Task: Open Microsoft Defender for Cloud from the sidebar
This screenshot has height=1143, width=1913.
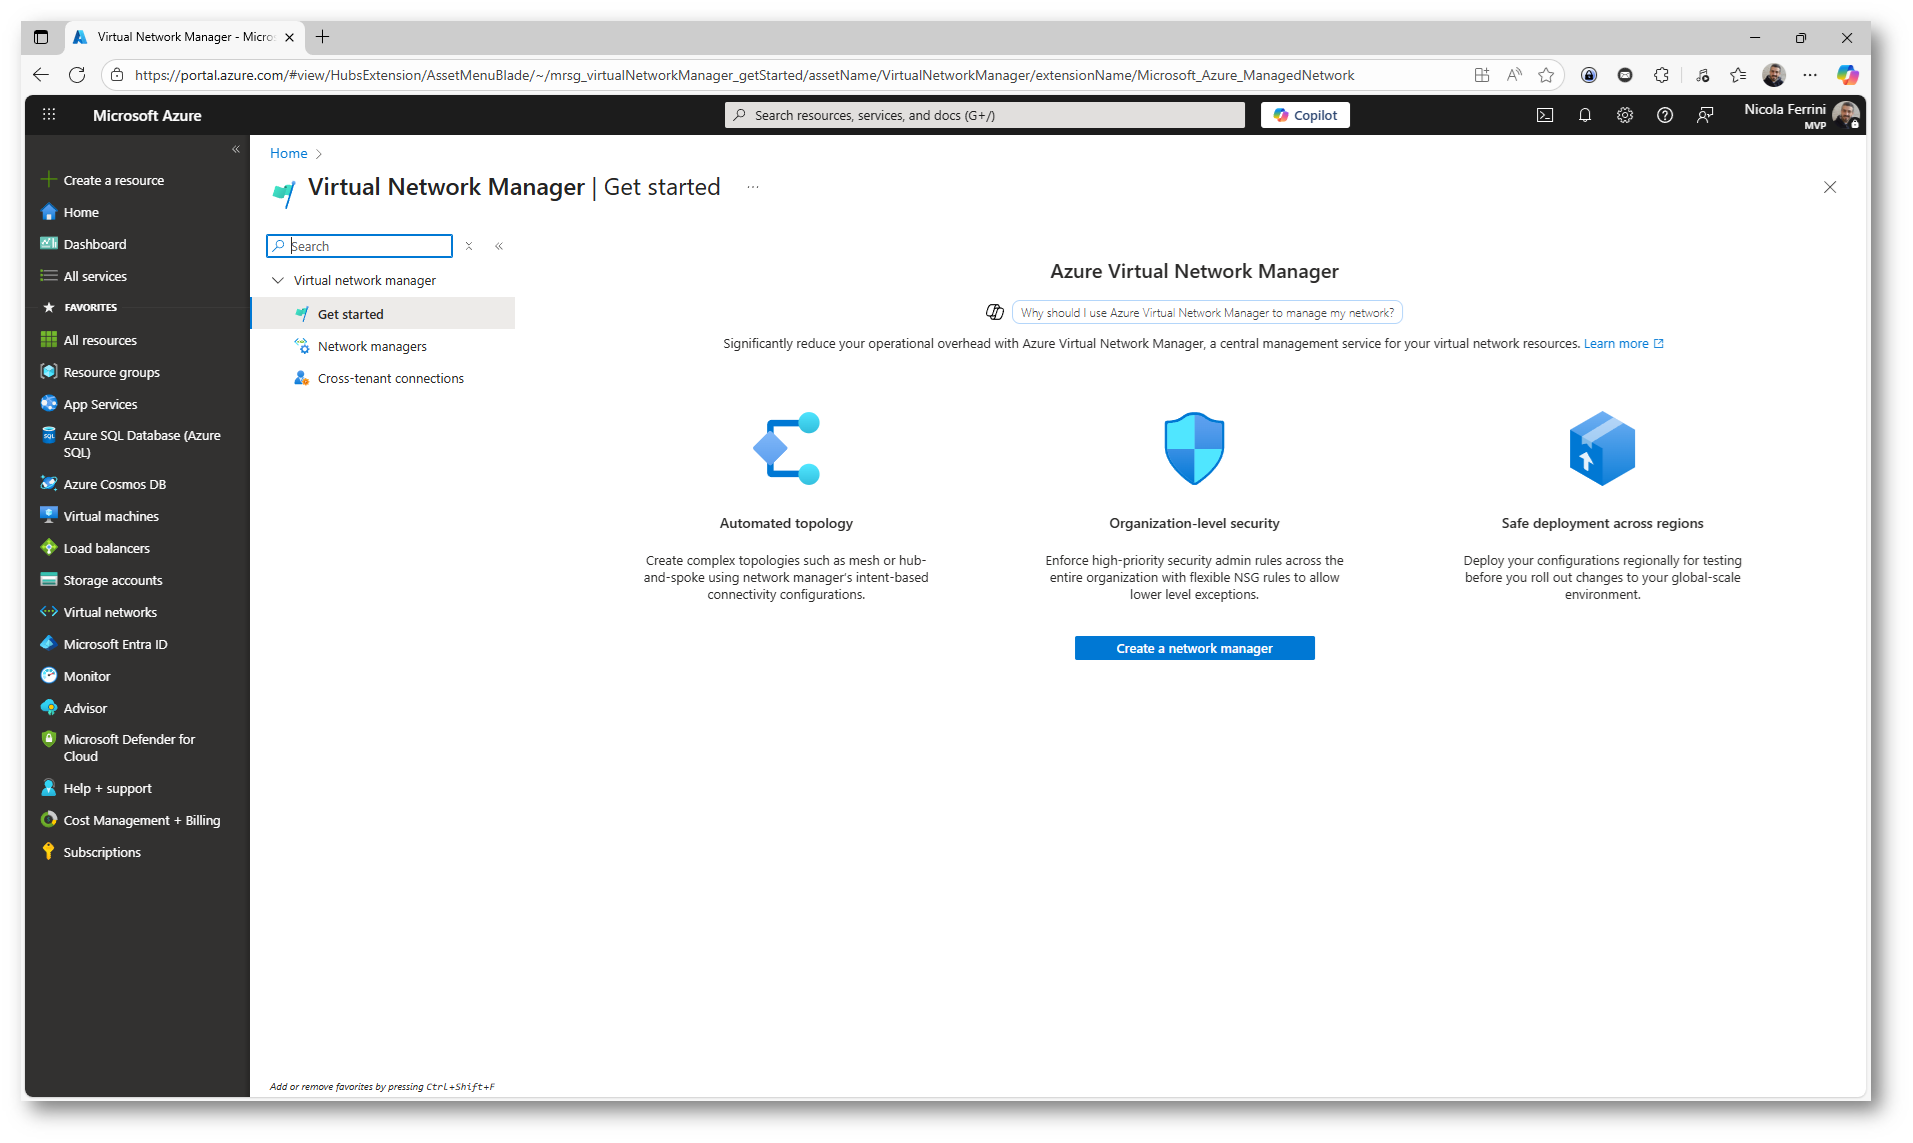Action: pyautogui.click(x=128, y=747)
